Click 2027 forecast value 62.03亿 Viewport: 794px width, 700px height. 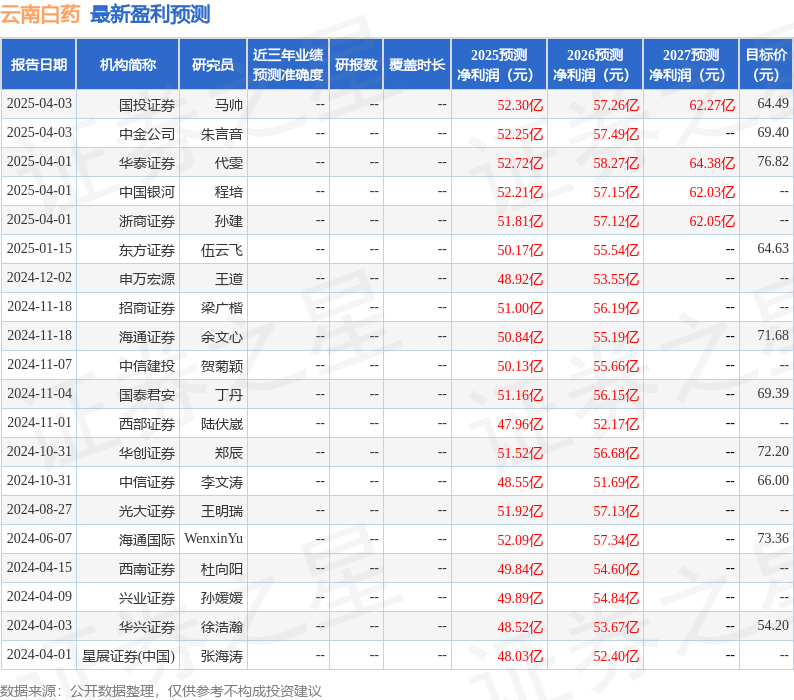click(711, 192)
